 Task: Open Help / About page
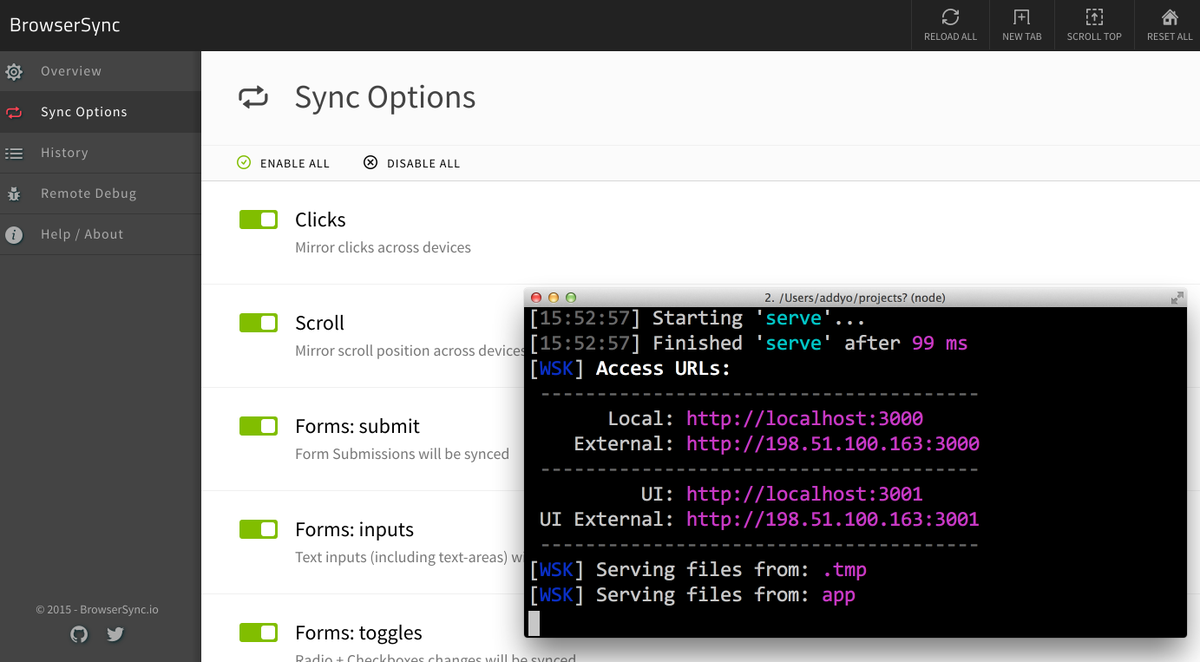[100, 234]
